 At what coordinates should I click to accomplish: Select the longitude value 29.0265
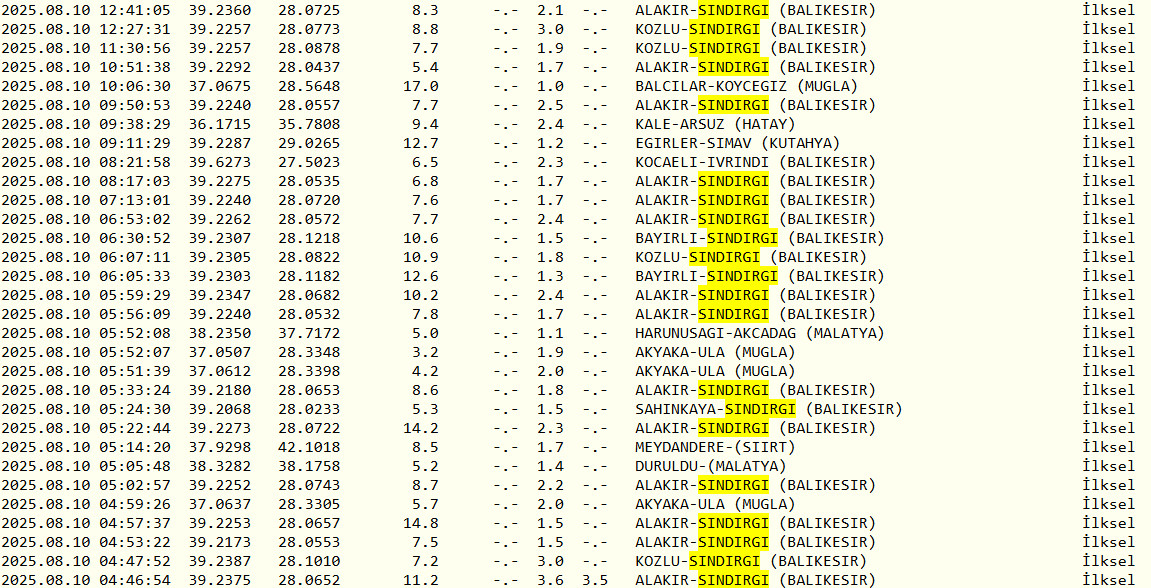click(309, 144)
